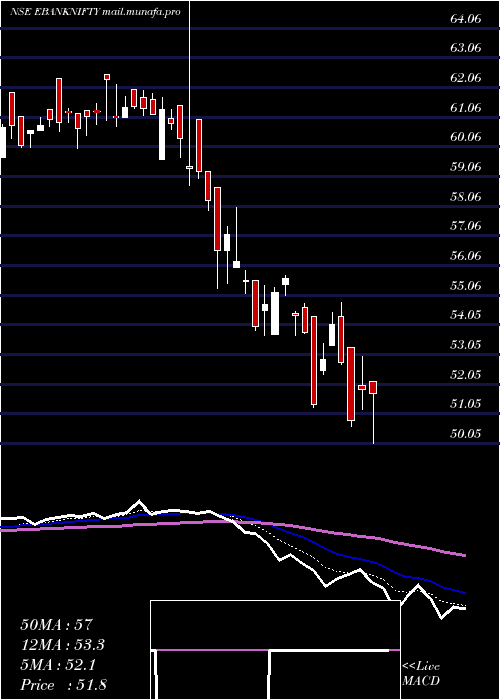
Task: Click the 60.06 price axis label
Action: click(467, 137)
